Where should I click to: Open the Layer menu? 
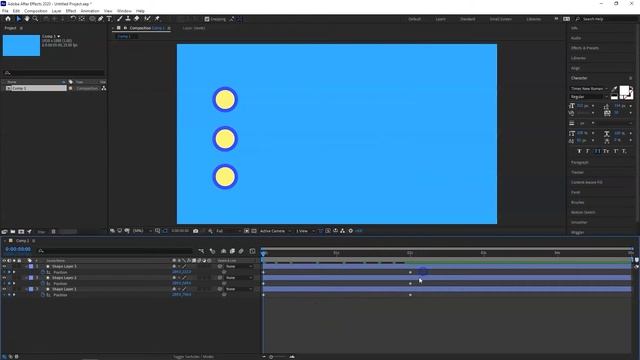point(56,11)
